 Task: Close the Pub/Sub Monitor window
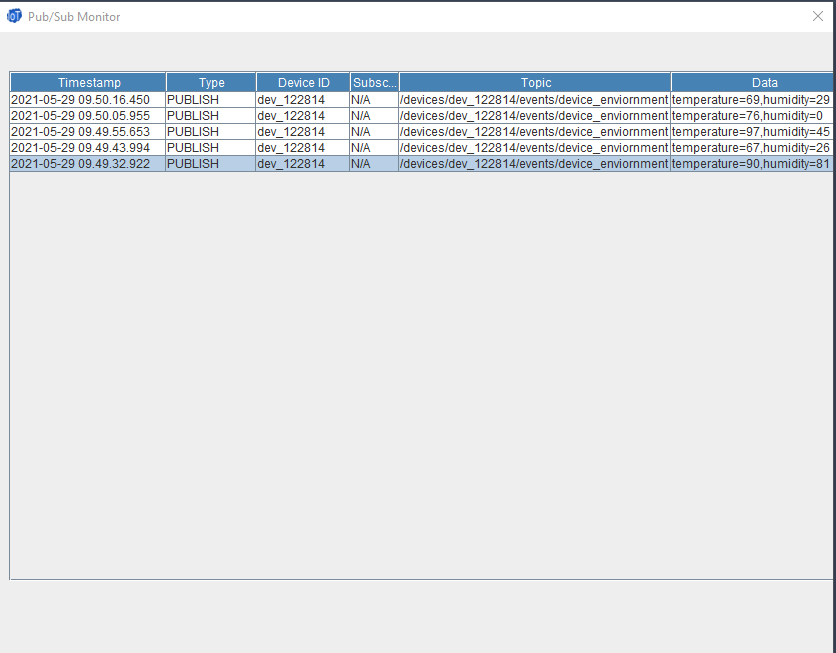(x=817, y=16)
